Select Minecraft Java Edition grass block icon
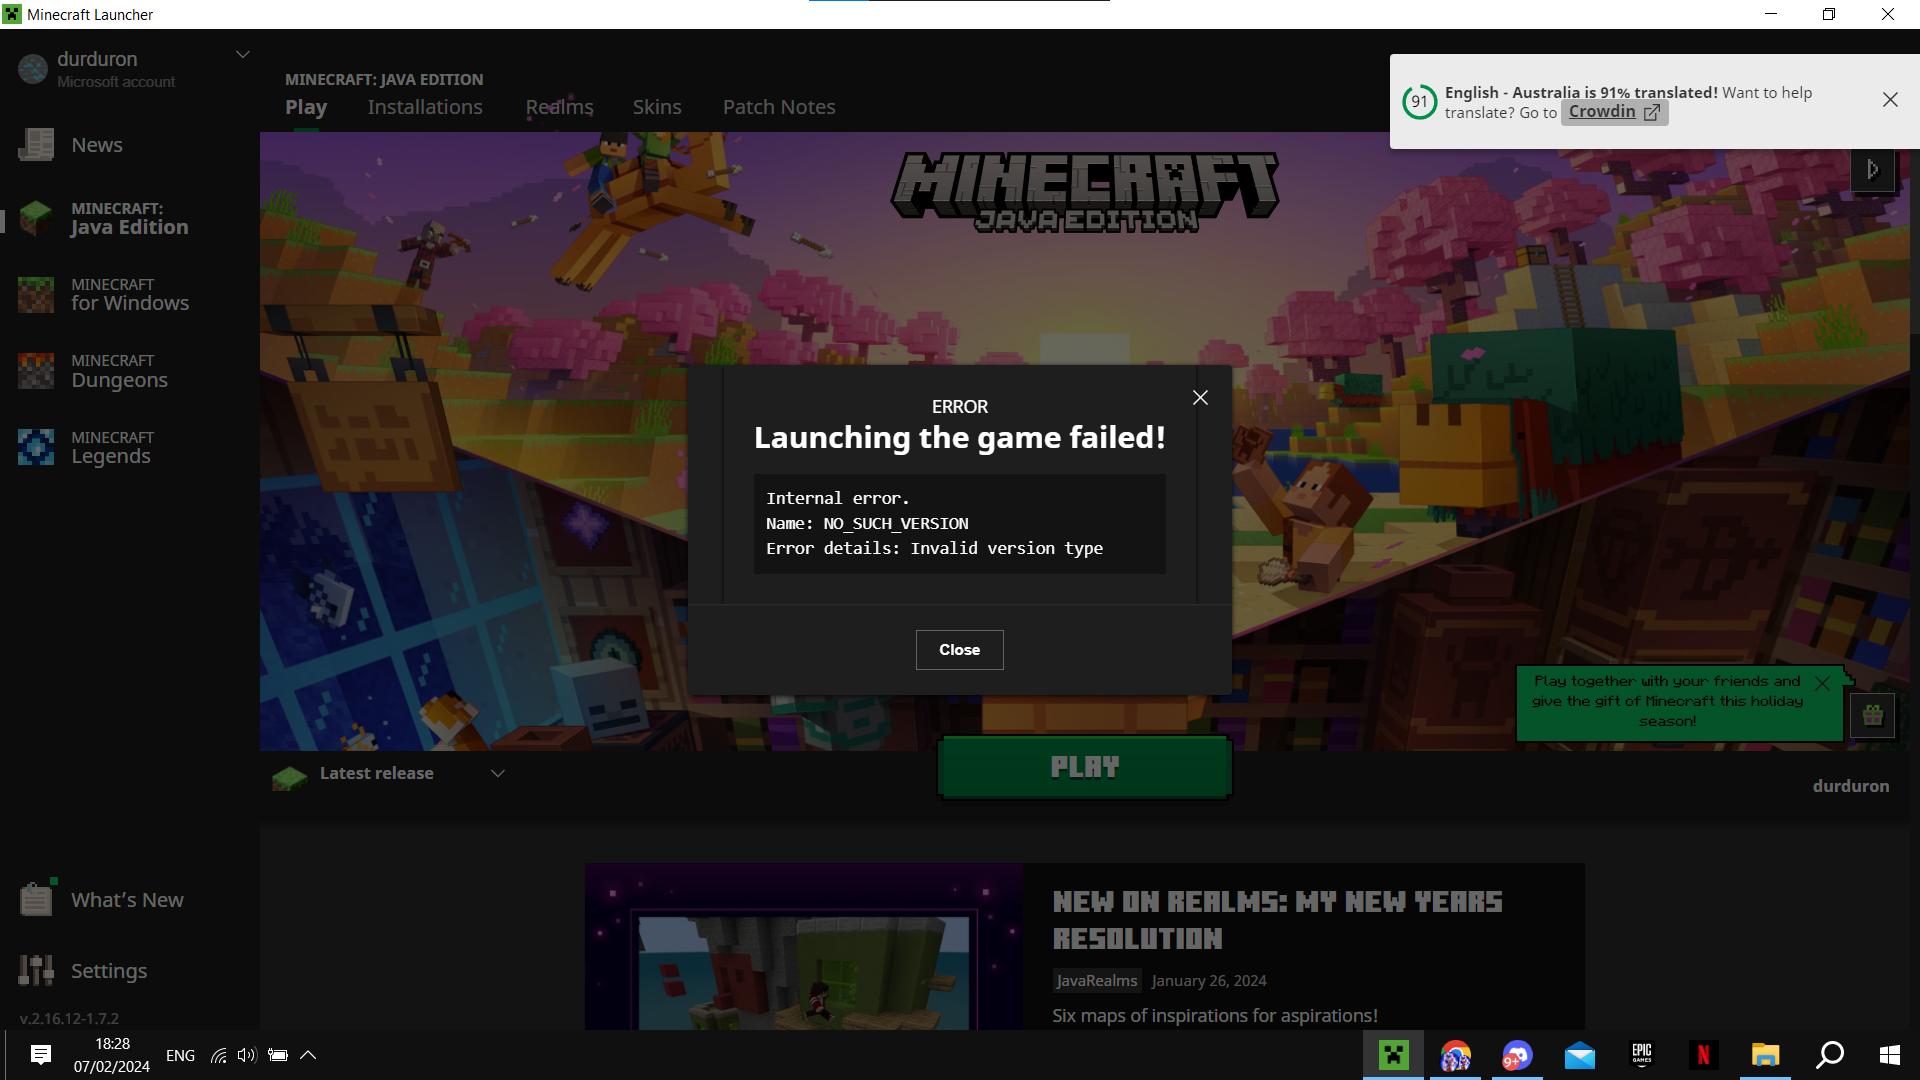This screenshot has height=1080, width=1920. (36, 218)
